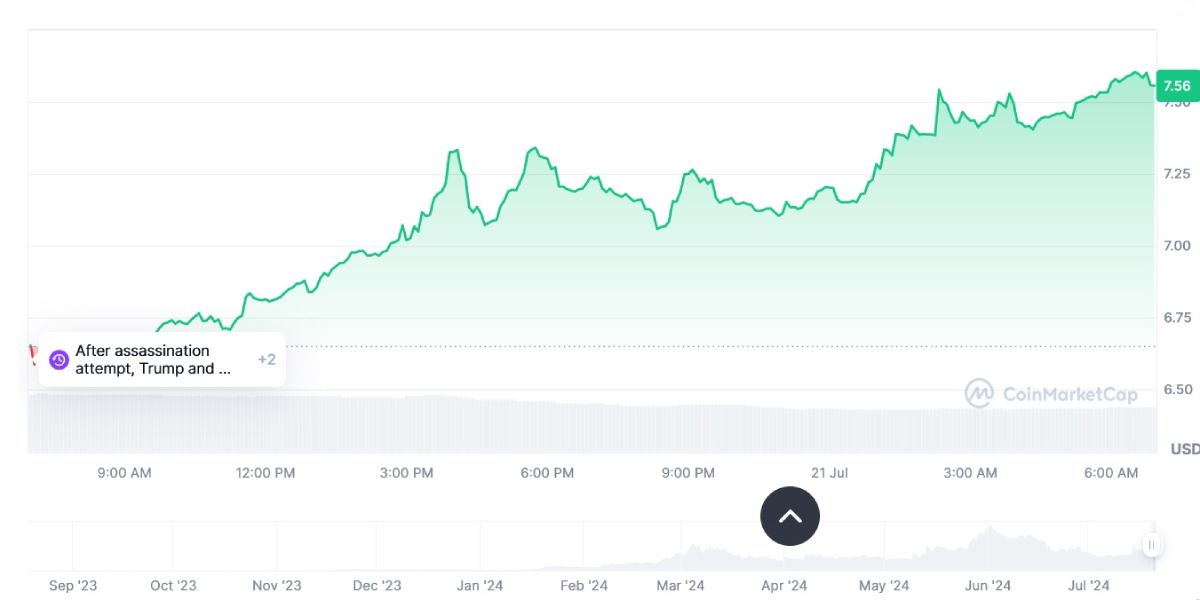The width and height of the screenshot is (1200, 600).
Task: Select Mar '24 on the range timeline
Action: coord(680,586)
